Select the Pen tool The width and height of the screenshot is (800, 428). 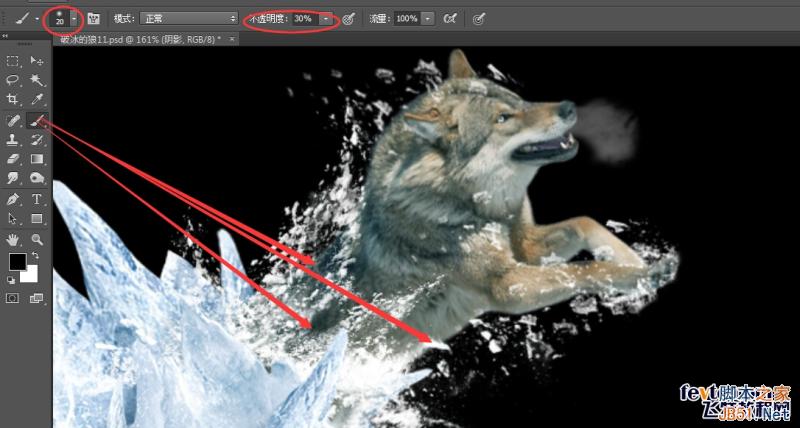13,199
